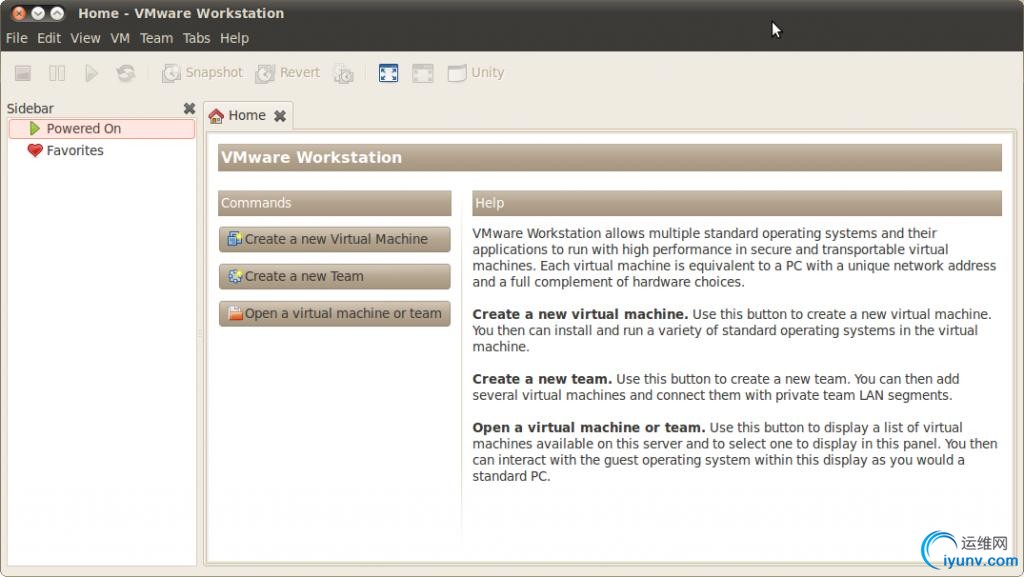This screenshot has height=577, width=1024.
Task: Click the 'Commands' section header
Action: coord(334,203)
